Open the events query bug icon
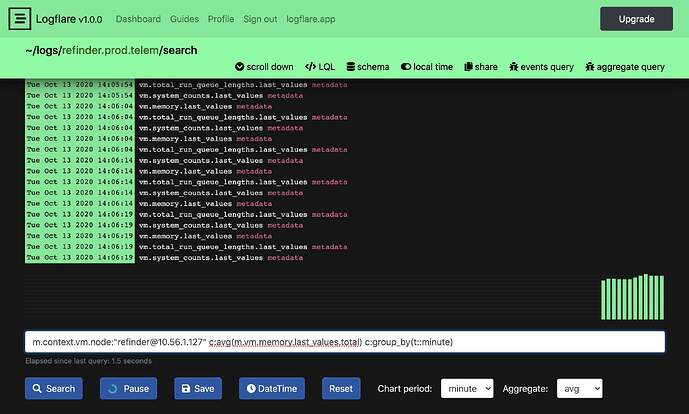Screen dimensions: 689x414 513,67
